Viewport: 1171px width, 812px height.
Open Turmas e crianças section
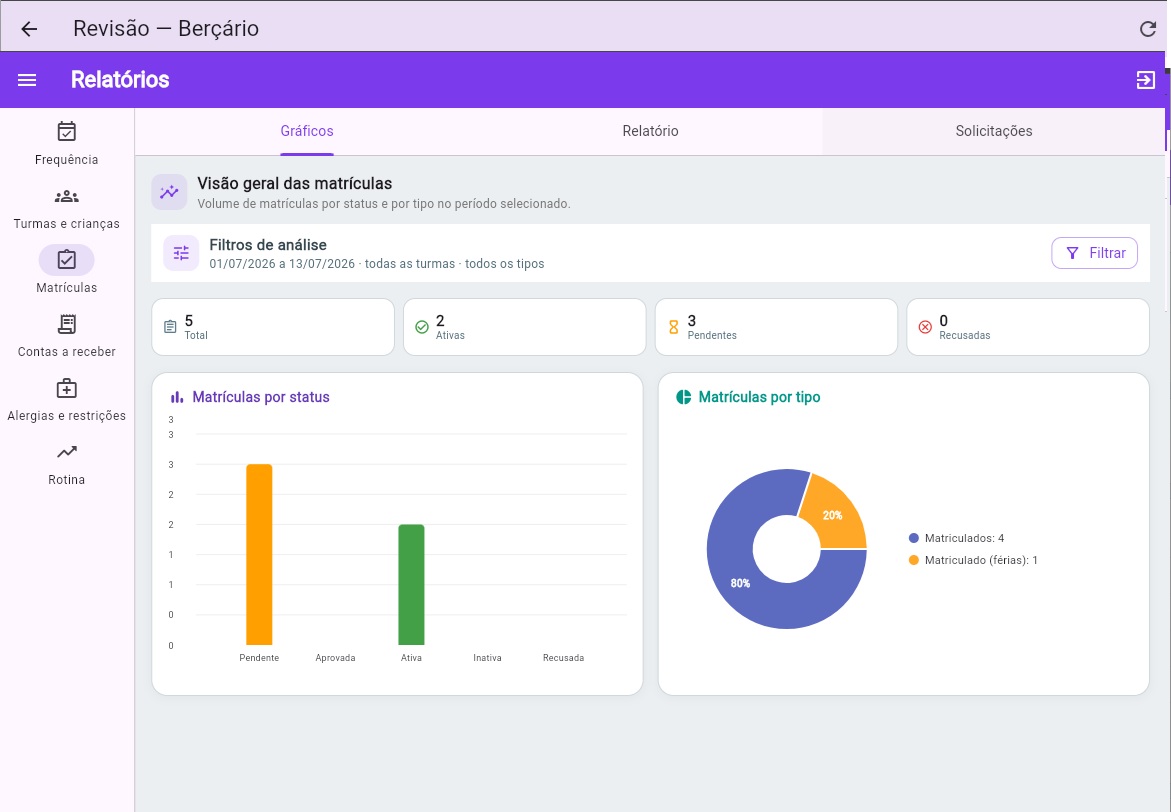[x=66, y=208]
